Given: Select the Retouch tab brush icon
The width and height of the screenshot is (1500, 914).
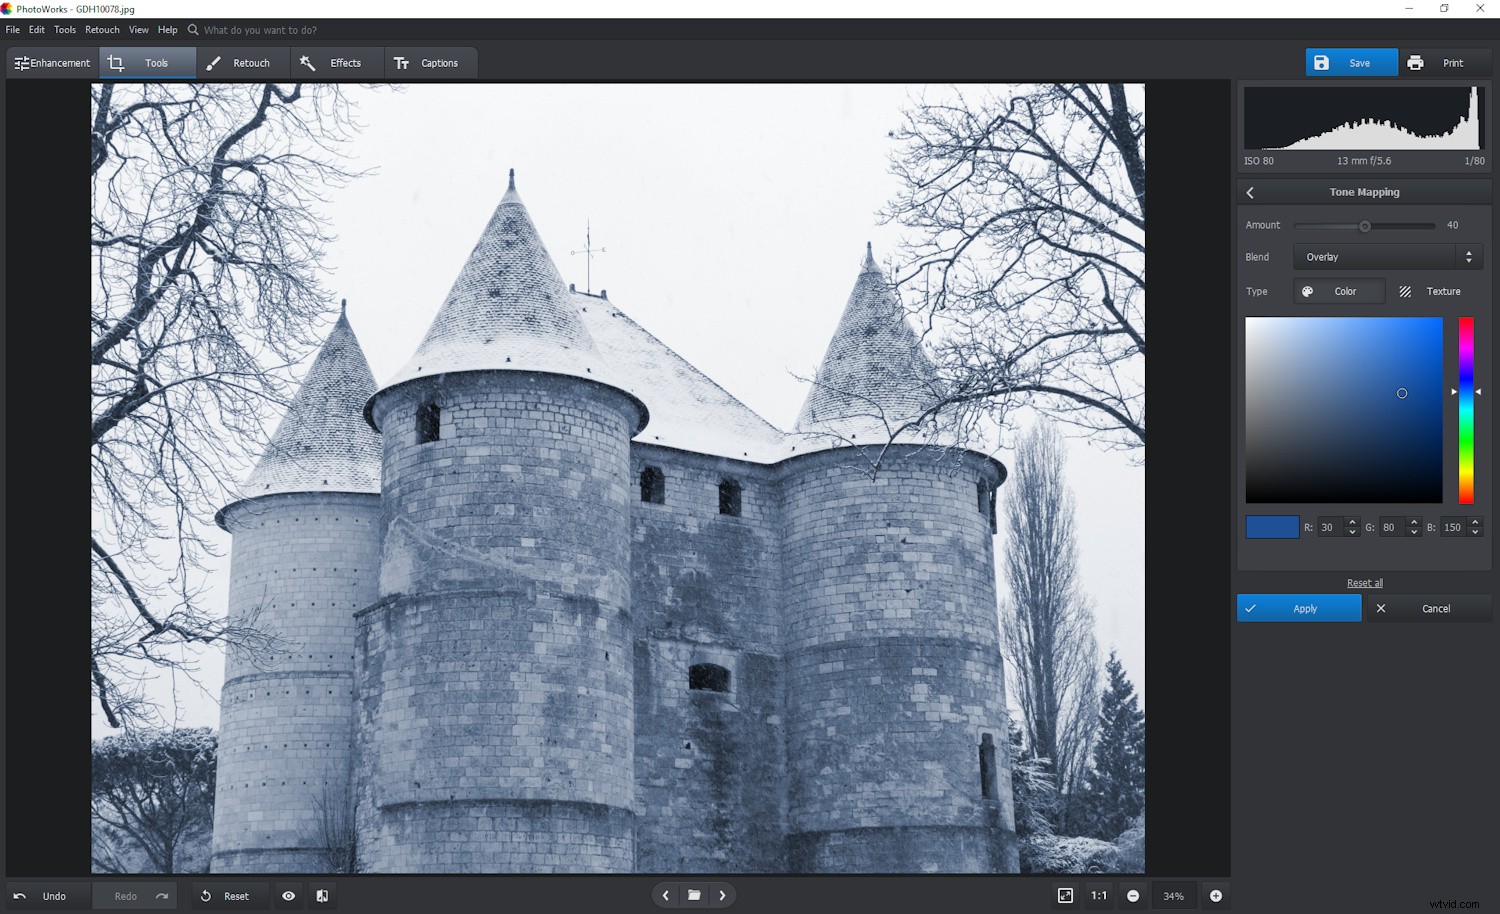Looking at the screenshot, I should coord(213,62).
